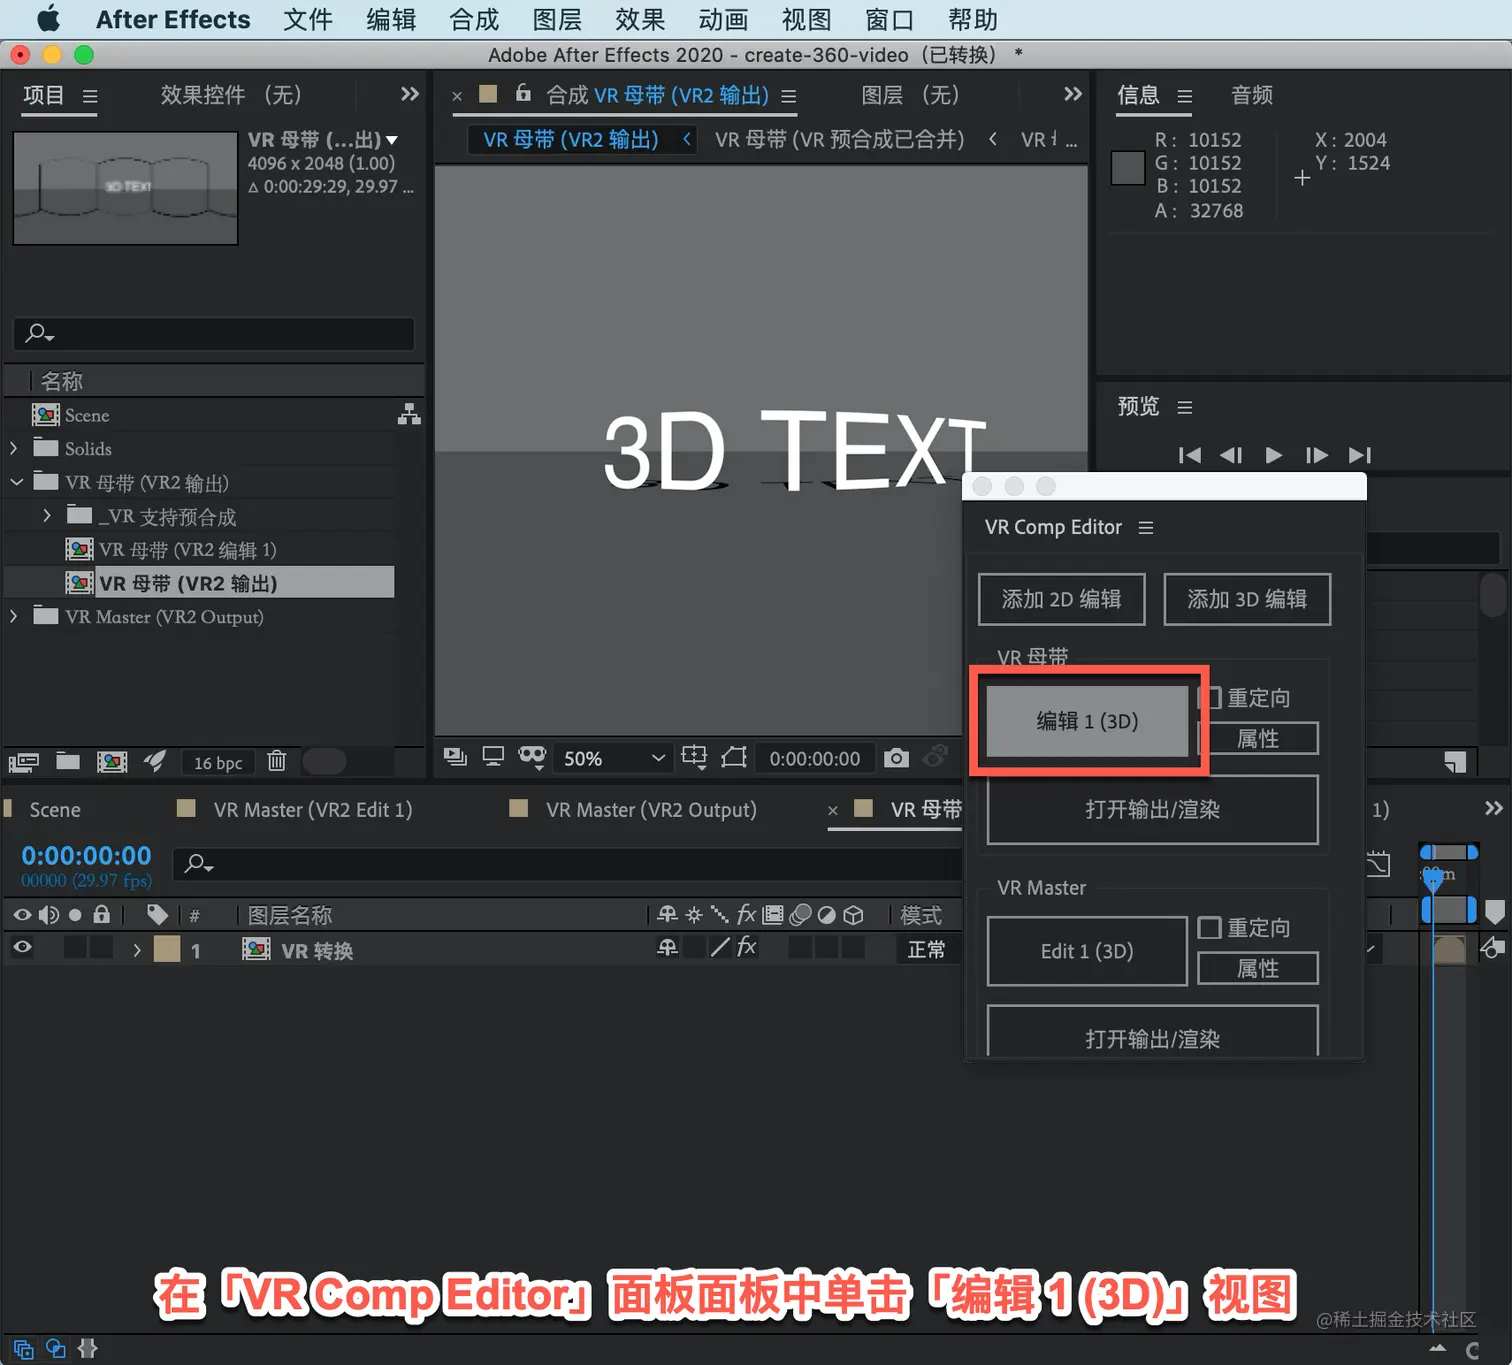The image size is (1512, 1365).
Task: Click the primary viewer monitor icon
Action: click(493, 757)
